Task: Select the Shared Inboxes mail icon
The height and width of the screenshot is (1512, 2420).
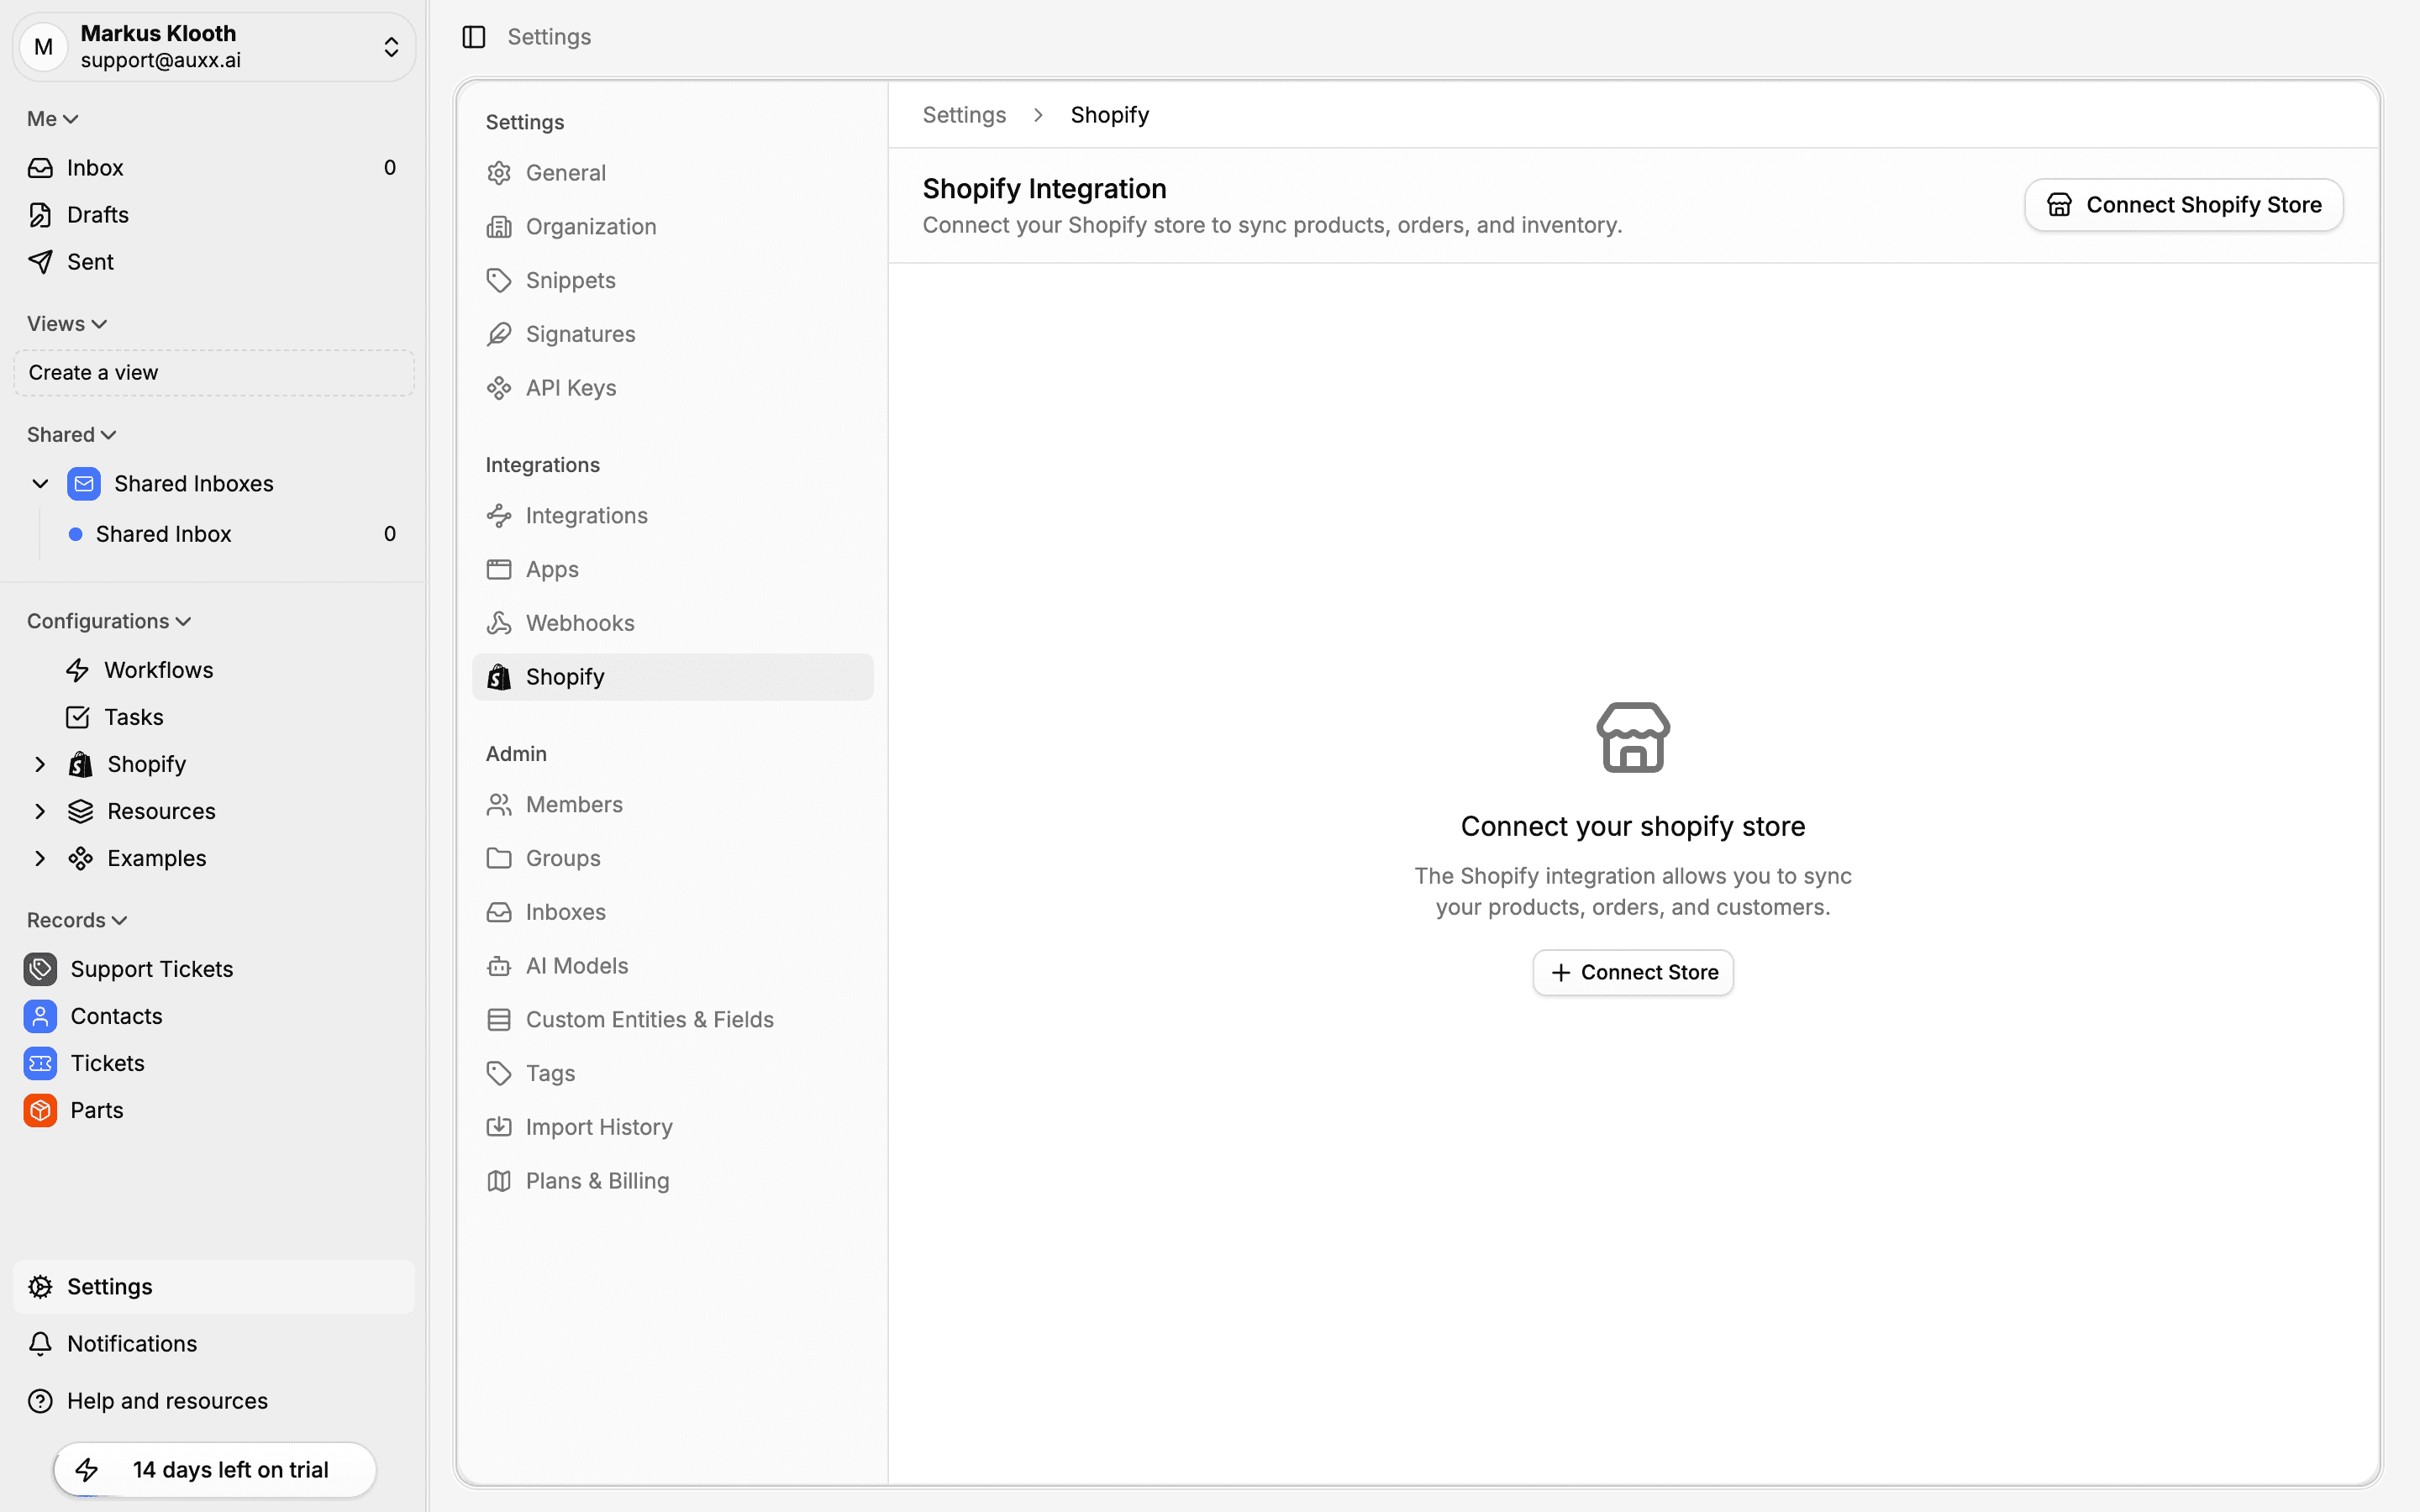Action: (84, 484)
